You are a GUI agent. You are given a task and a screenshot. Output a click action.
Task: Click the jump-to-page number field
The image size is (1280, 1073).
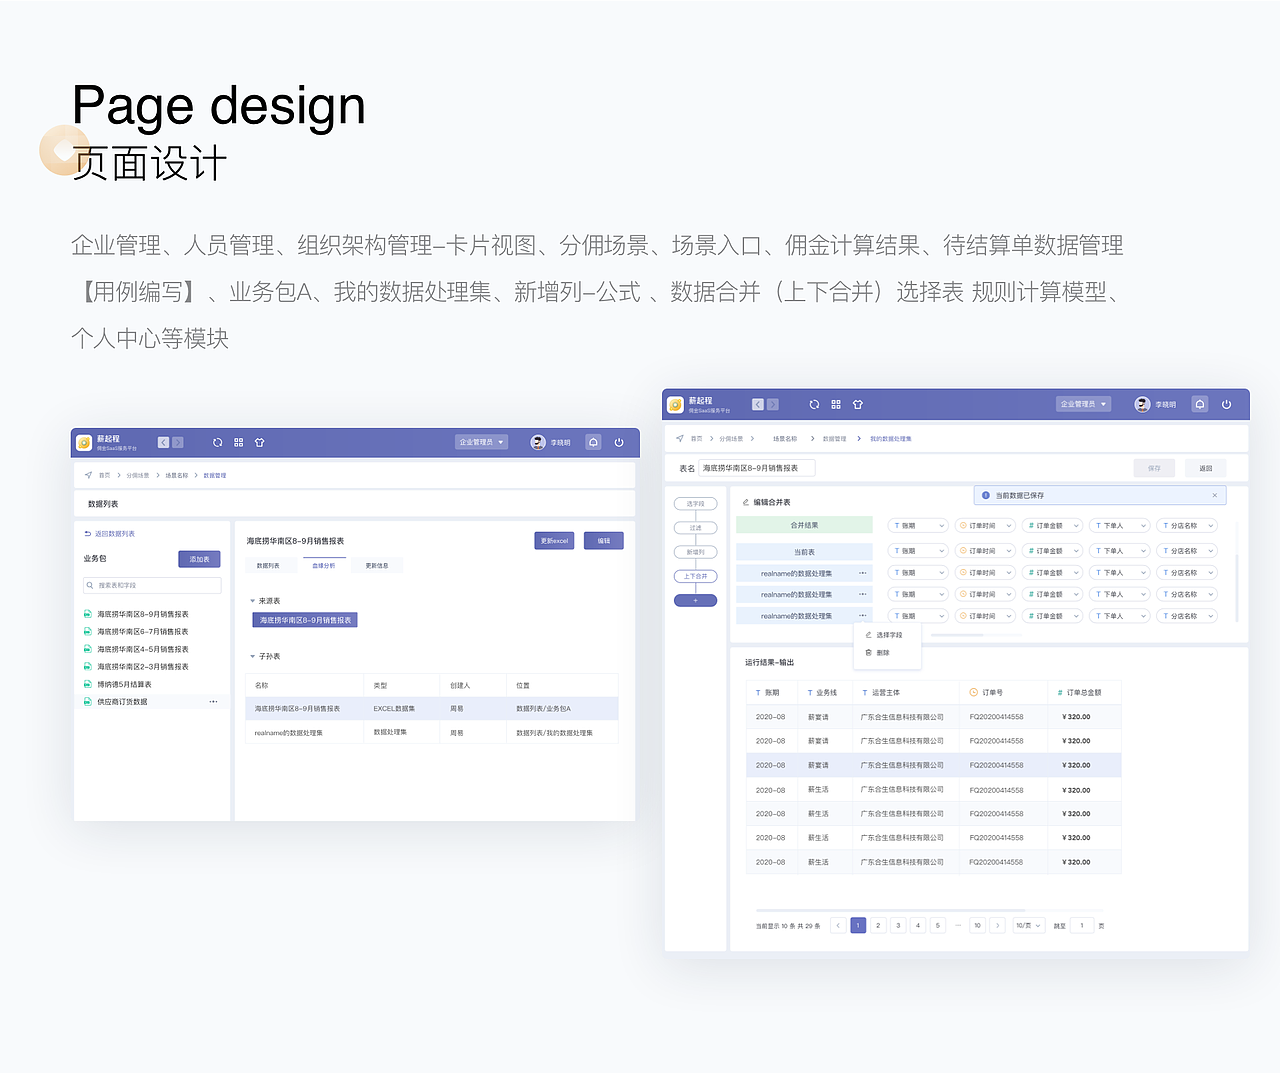(1081, 925)
